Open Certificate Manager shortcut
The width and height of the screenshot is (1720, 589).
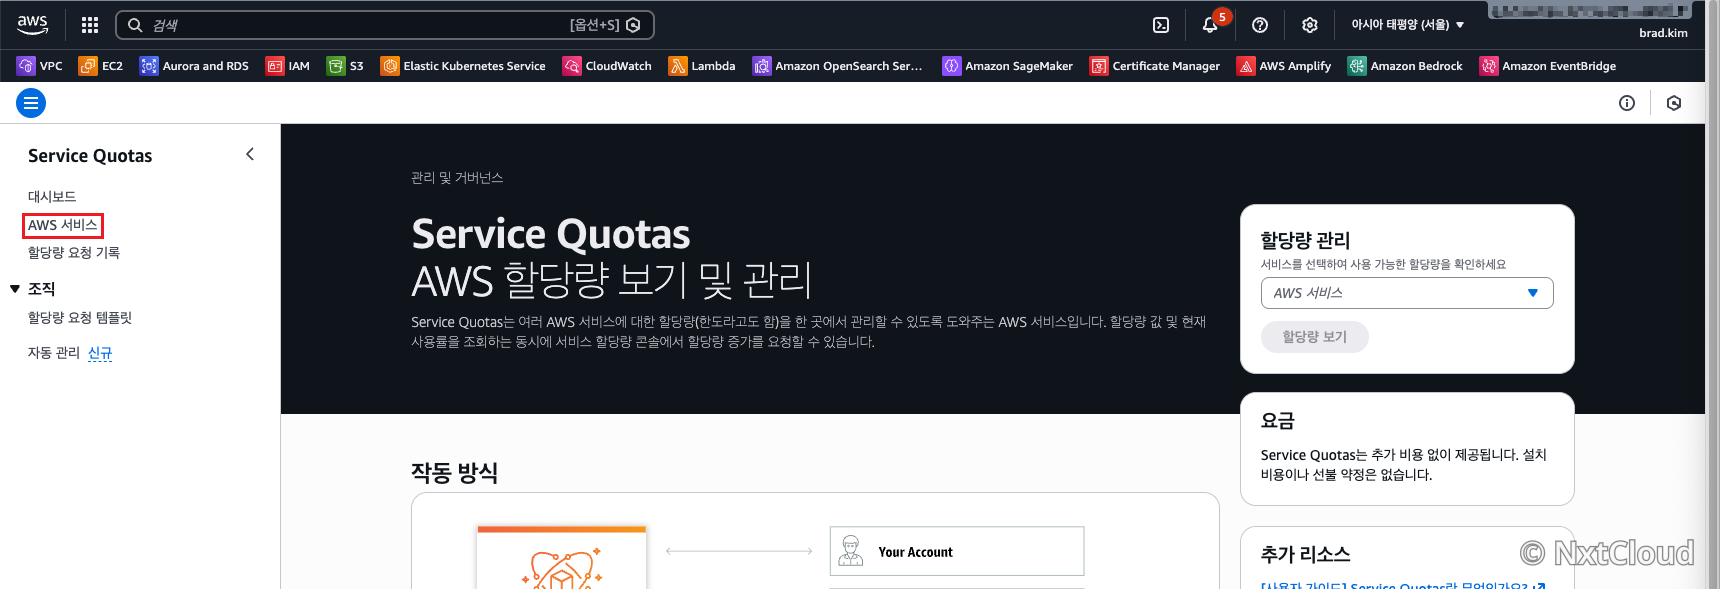(1155, 66)
